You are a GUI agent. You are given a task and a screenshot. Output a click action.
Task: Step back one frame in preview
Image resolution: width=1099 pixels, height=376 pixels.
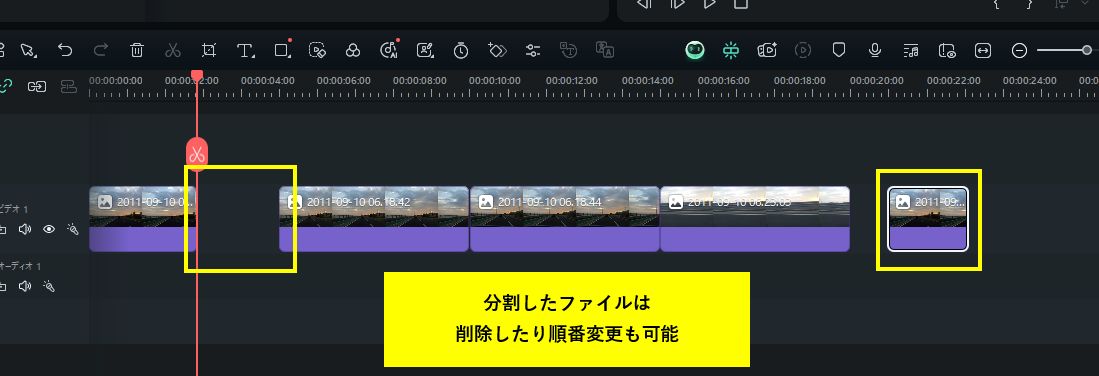(x=643, y=4)
